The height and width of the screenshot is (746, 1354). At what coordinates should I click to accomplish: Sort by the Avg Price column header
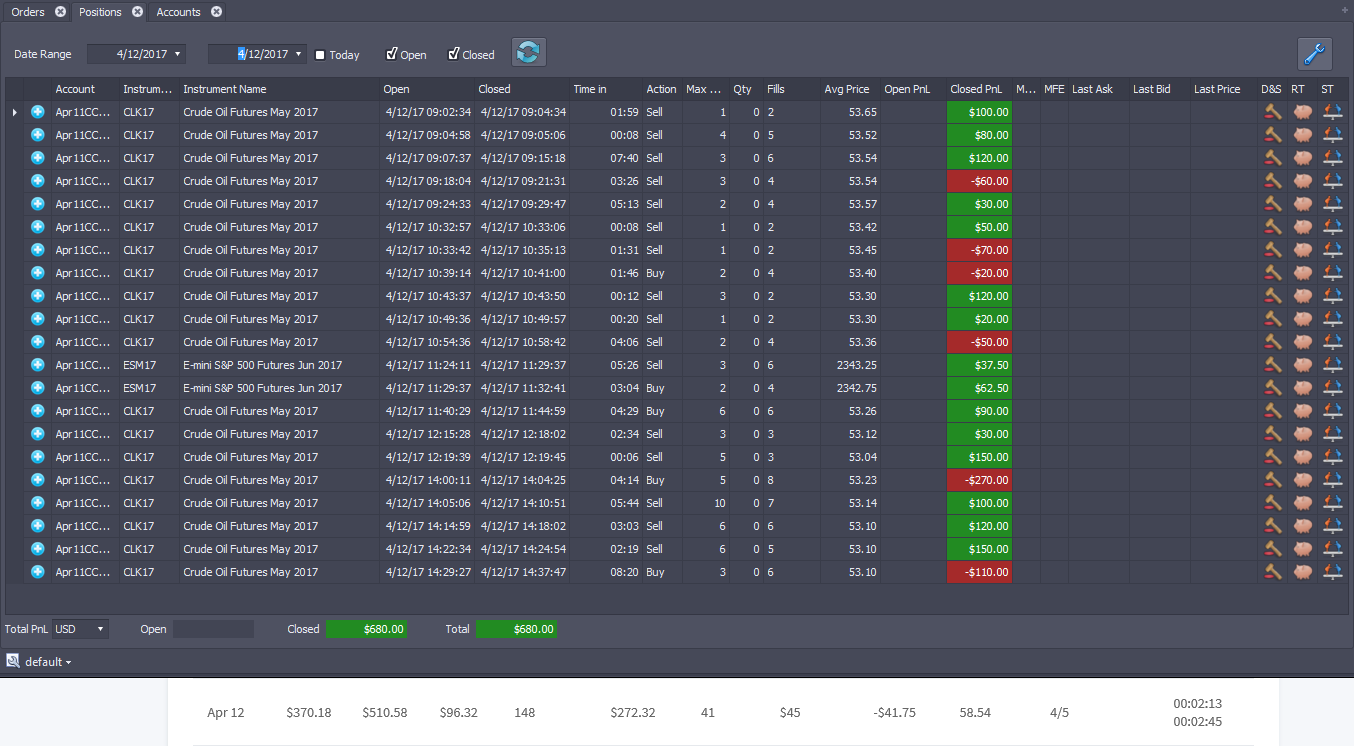point(846,89)
